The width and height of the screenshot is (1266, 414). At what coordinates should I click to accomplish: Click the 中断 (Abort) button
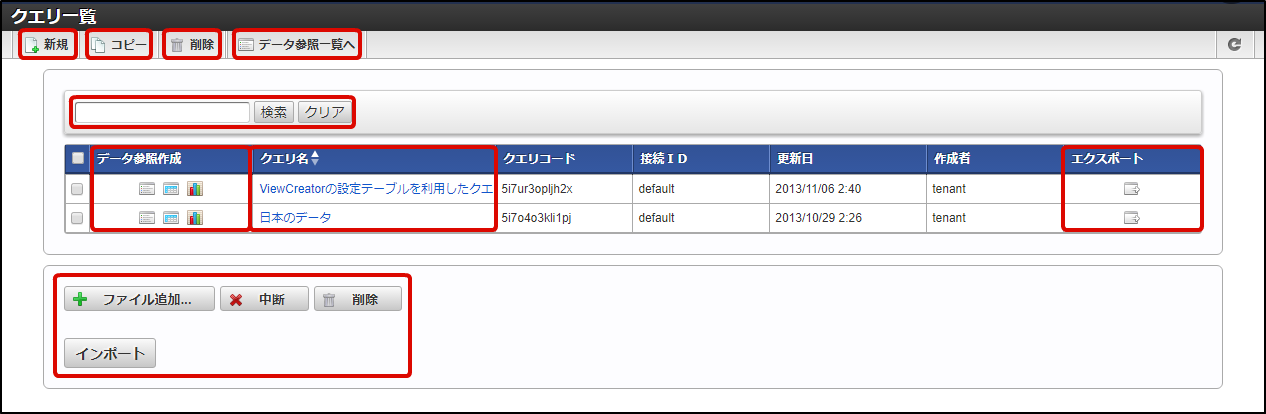tap(264, 299)
